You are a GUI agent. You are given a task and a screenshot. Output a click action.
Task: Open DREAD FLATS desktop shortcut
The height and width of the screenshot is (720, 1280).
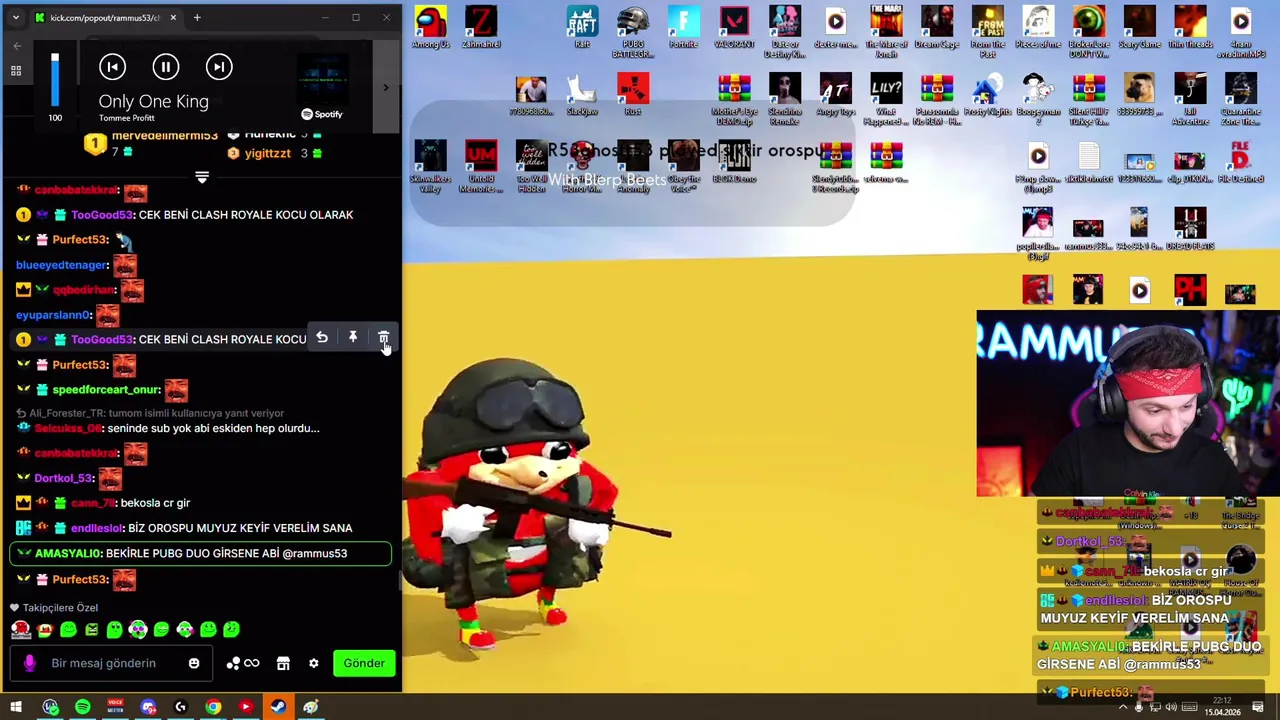pos(1190,230)
